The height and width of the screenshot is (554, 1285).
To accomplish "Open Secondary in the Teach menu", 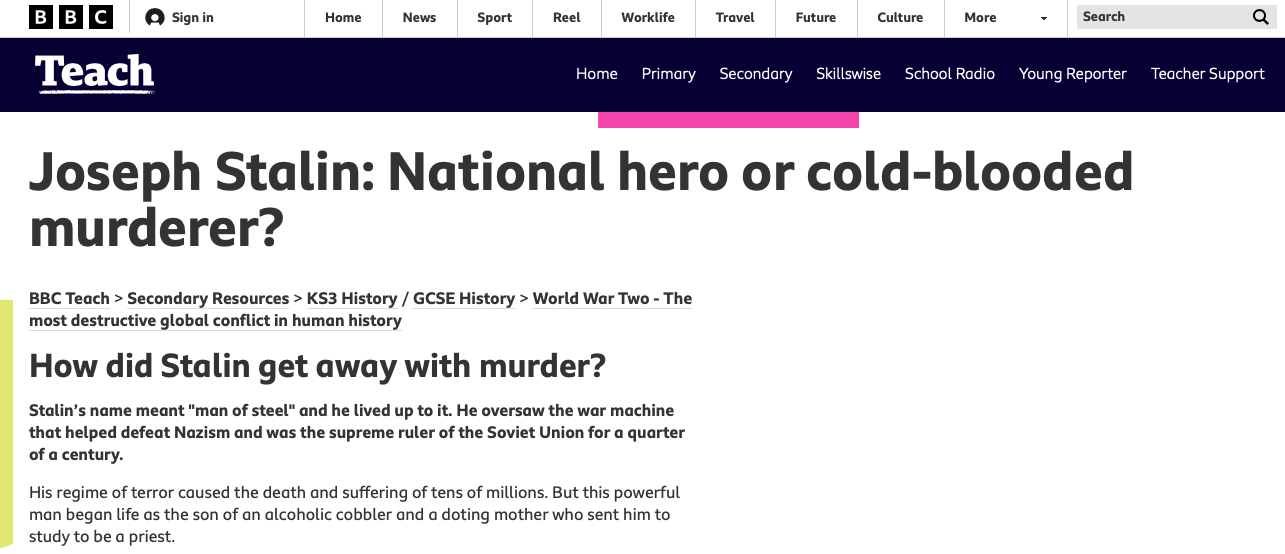I will click(x=756, y=74).
